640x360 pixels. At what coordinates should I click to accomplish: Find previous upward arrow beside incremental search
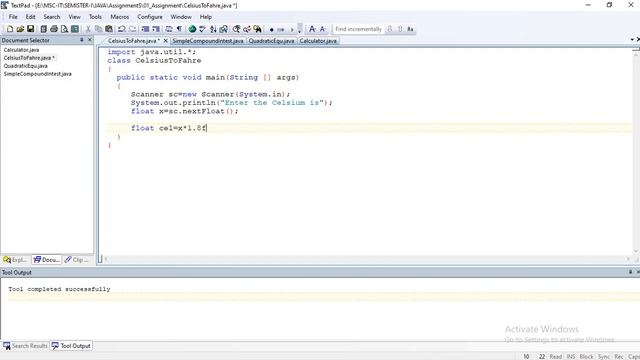point(400,29)
